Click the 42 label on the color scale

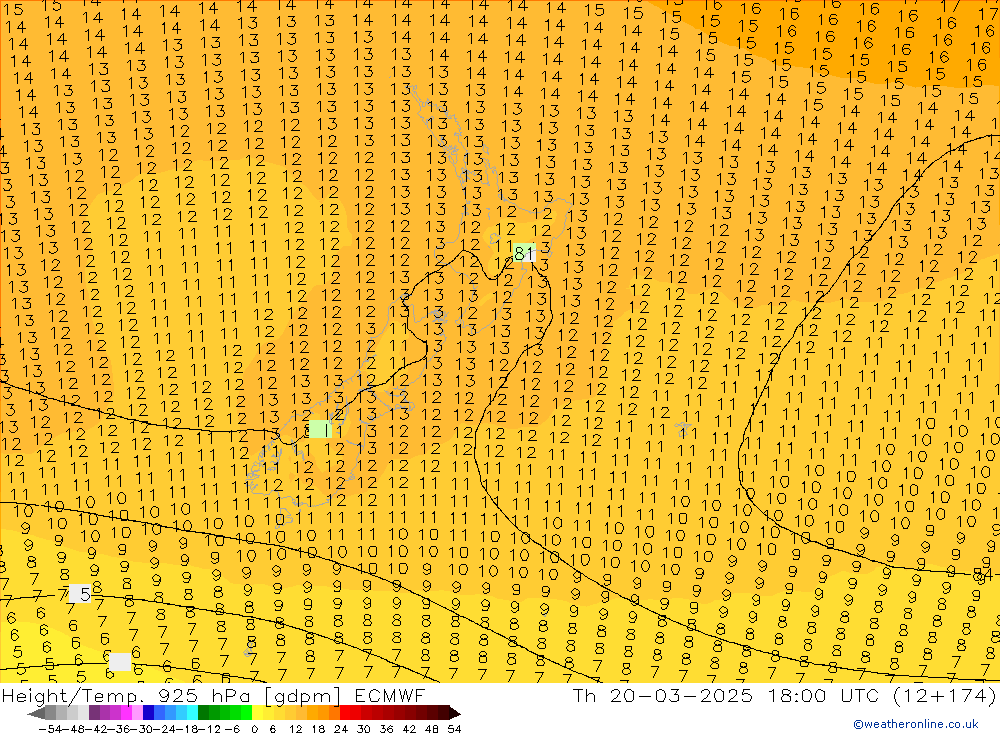409,729
